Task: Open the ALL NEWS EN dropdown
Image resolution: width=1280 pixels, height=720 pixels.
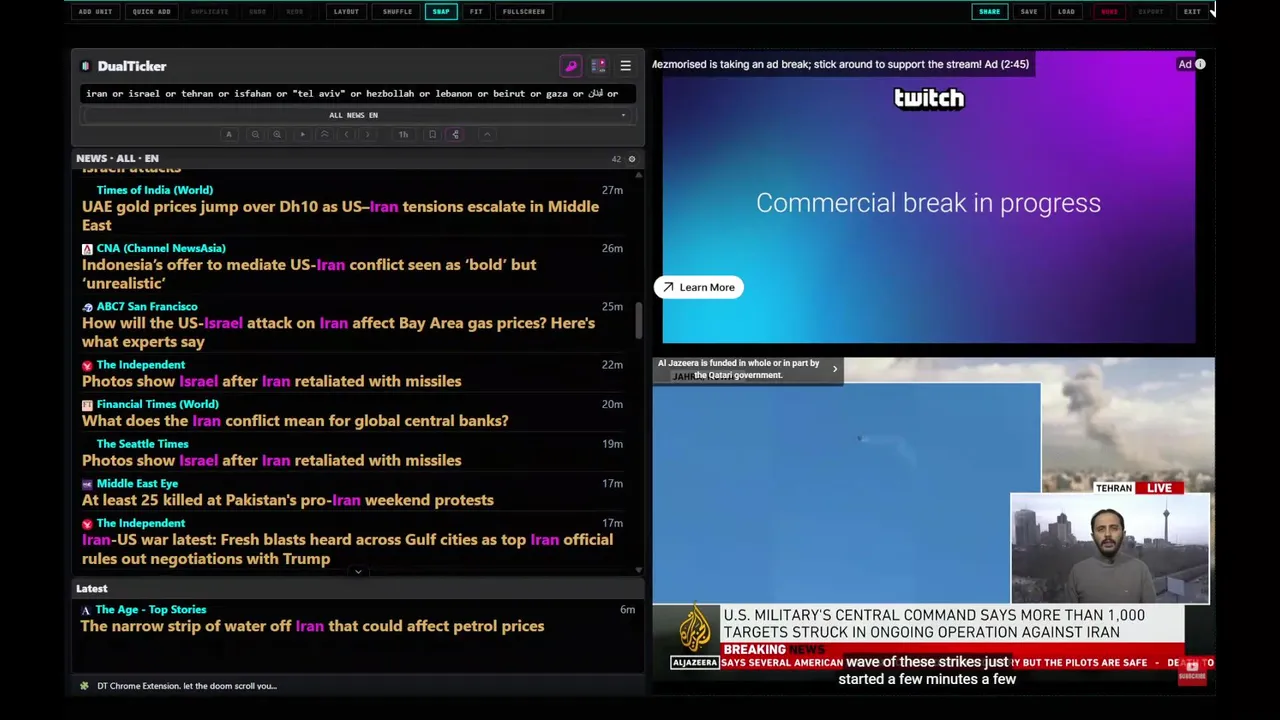Action: click(x=358, y=115)
